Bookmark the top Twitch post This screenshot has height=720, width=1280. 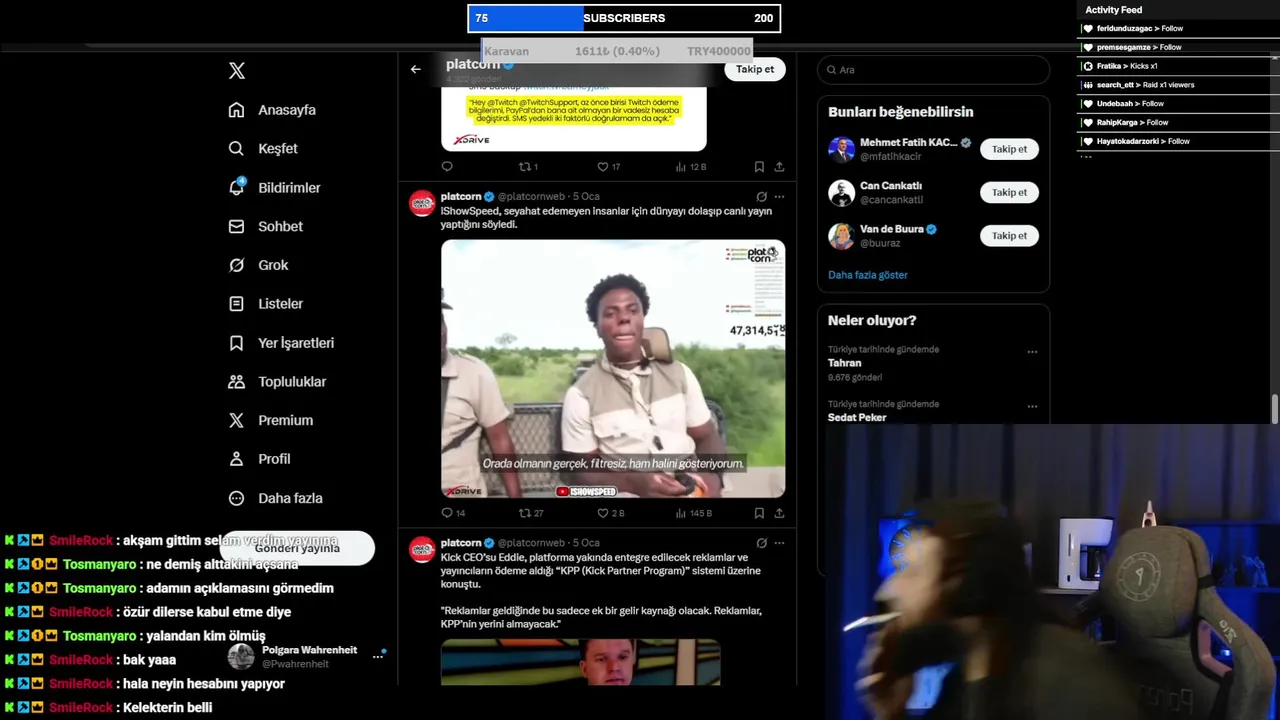coord(759,167)
